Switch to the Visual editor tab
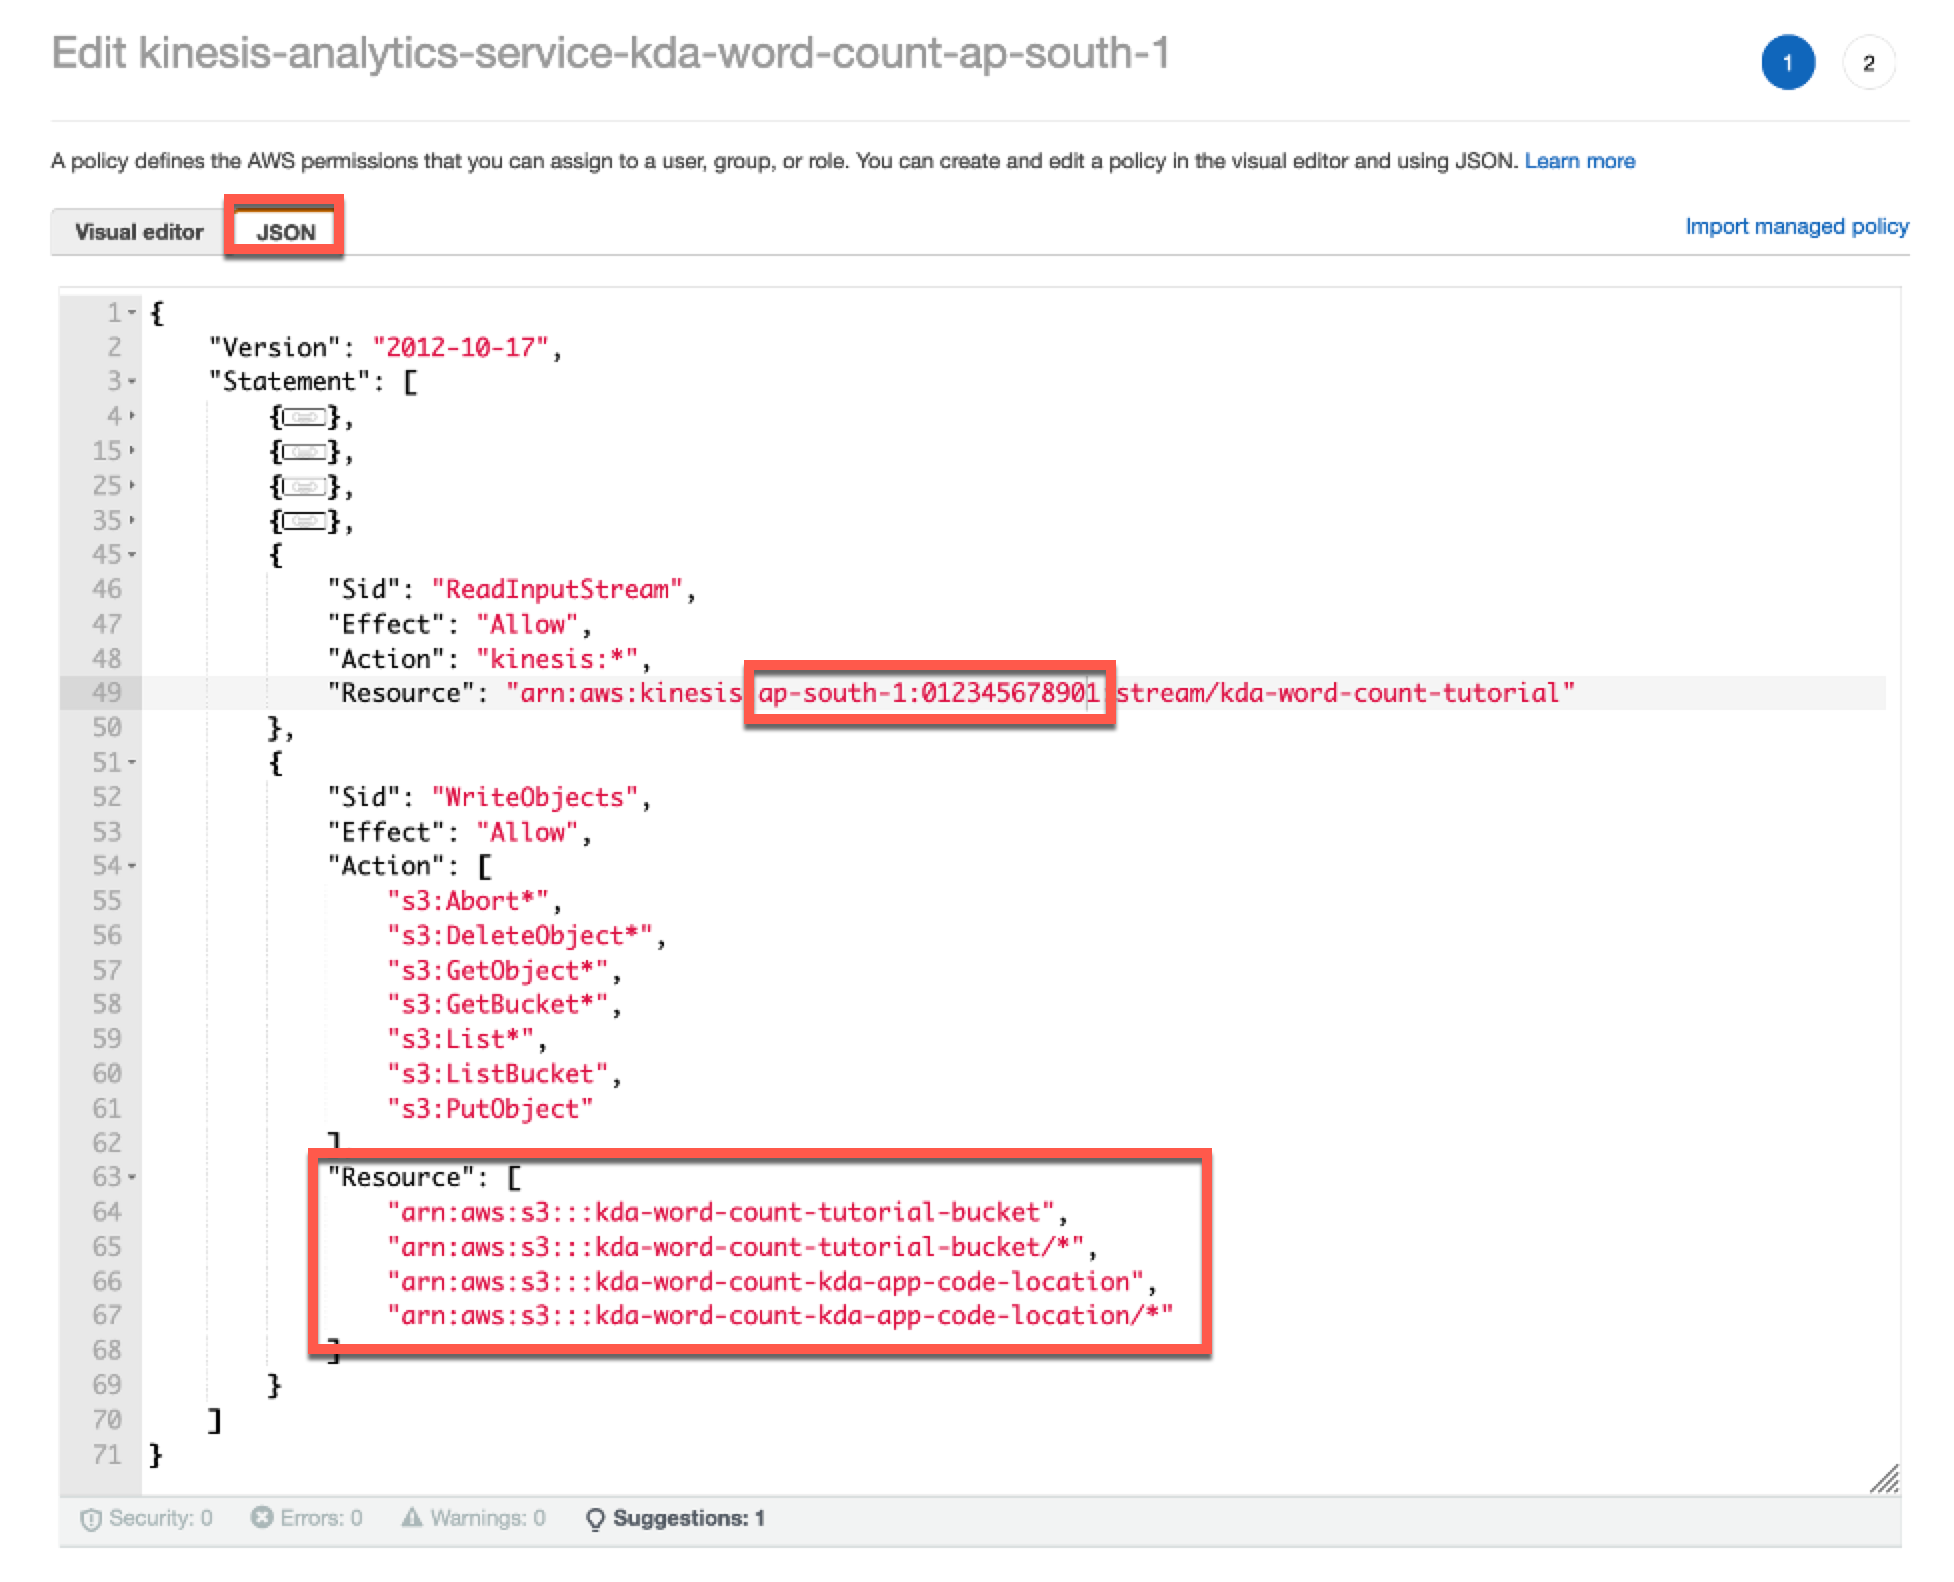The height and width of the screenshot is (1582, 1954). pyautogui.click(x=138, y=231)
